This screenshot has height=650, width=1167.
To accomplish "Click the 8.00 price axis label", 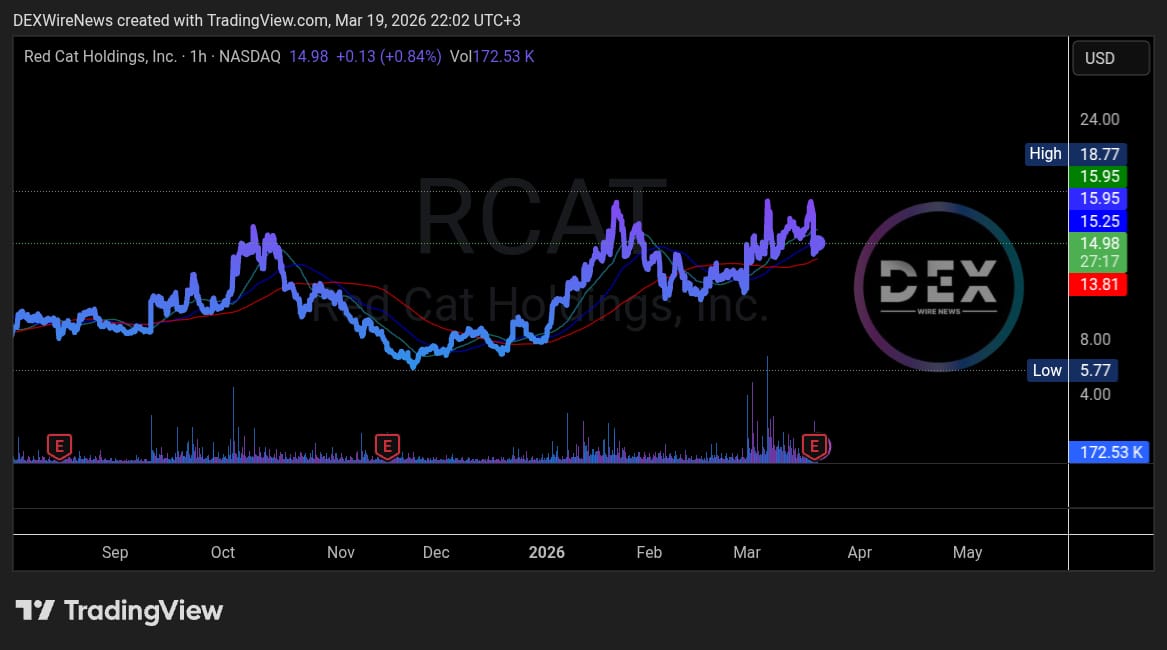I will click(1095, 340).
